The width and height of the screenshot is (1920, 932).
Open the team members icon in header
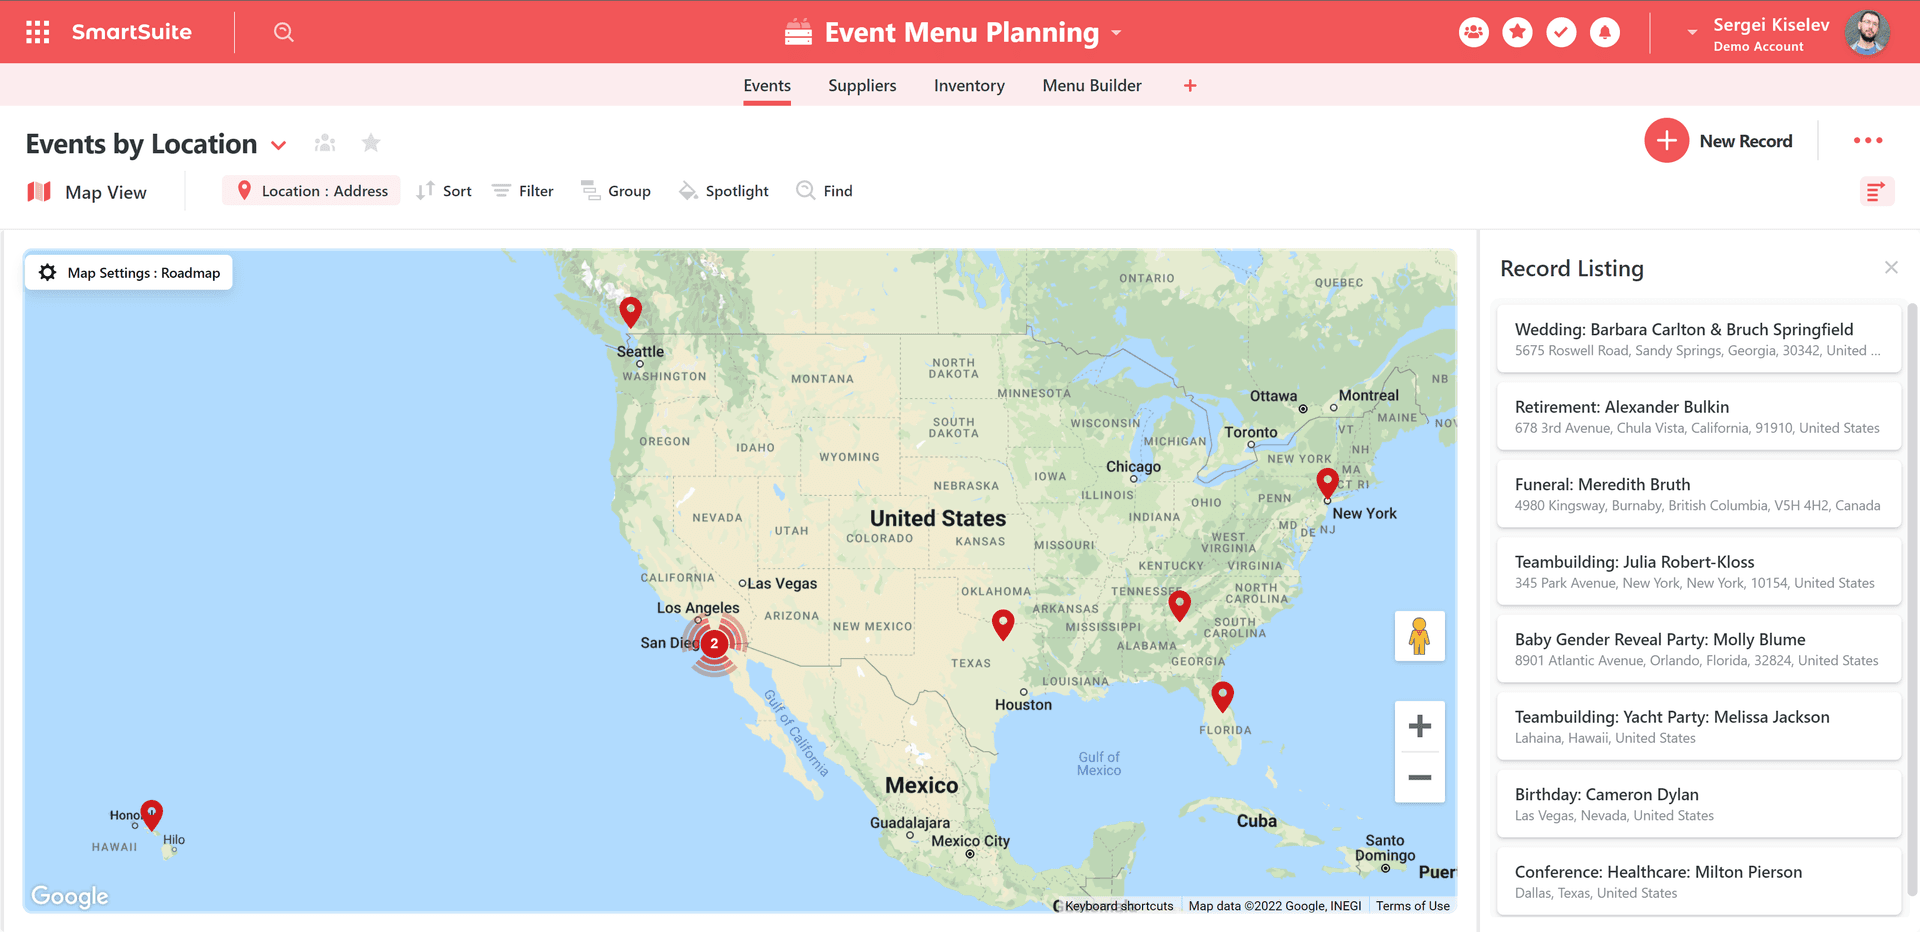coord(1473,32)
